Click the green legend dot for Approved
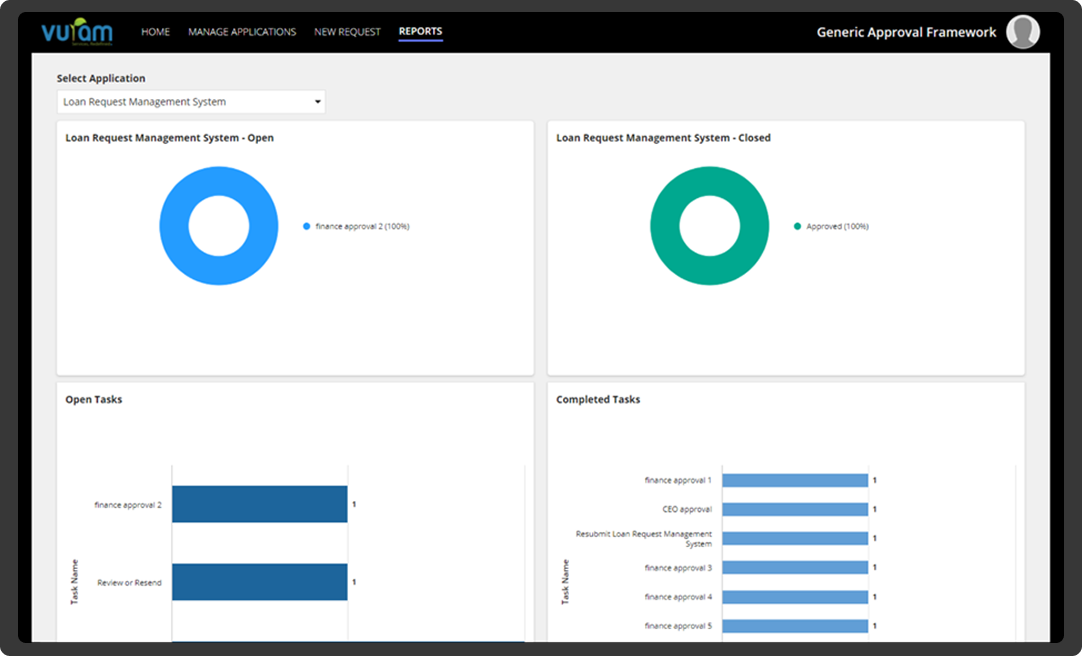This screenshot has width=1082, height=656. coord(798,227)
